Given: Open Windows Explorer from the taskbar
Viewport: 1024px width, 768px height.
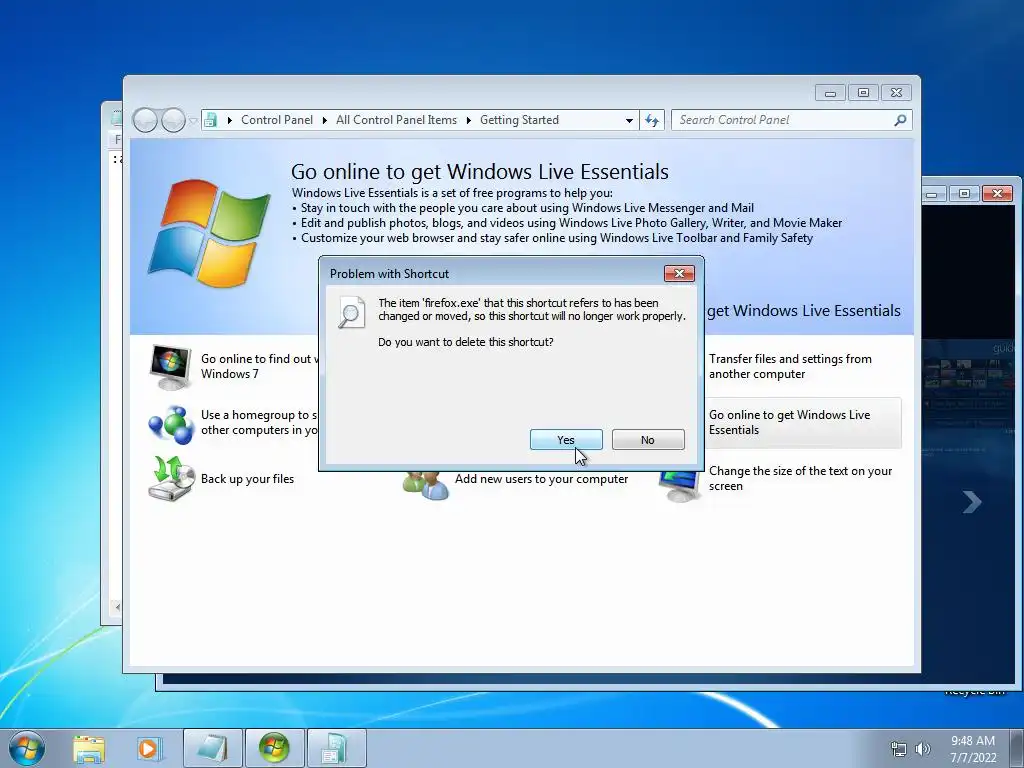Looking at the screenshot, I should click(89, 748).
